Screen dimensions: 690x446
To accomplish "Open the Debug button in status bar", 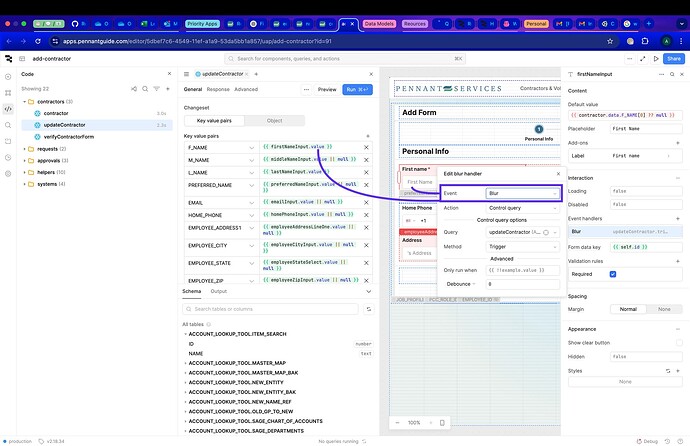I will click(x=647, y=441).
